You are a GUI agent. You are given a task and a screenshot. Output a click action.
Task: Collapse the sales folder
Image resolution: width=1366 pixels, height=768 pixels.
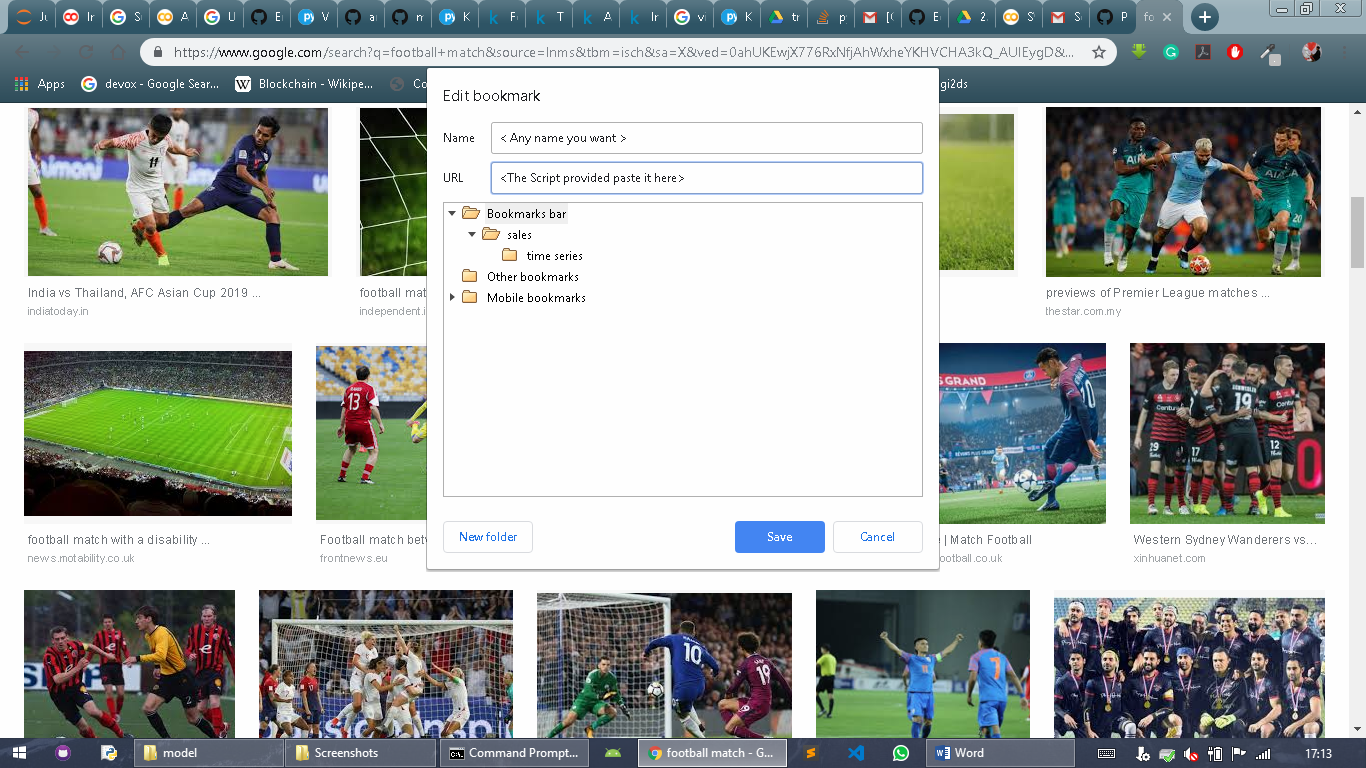coord(471,234)
